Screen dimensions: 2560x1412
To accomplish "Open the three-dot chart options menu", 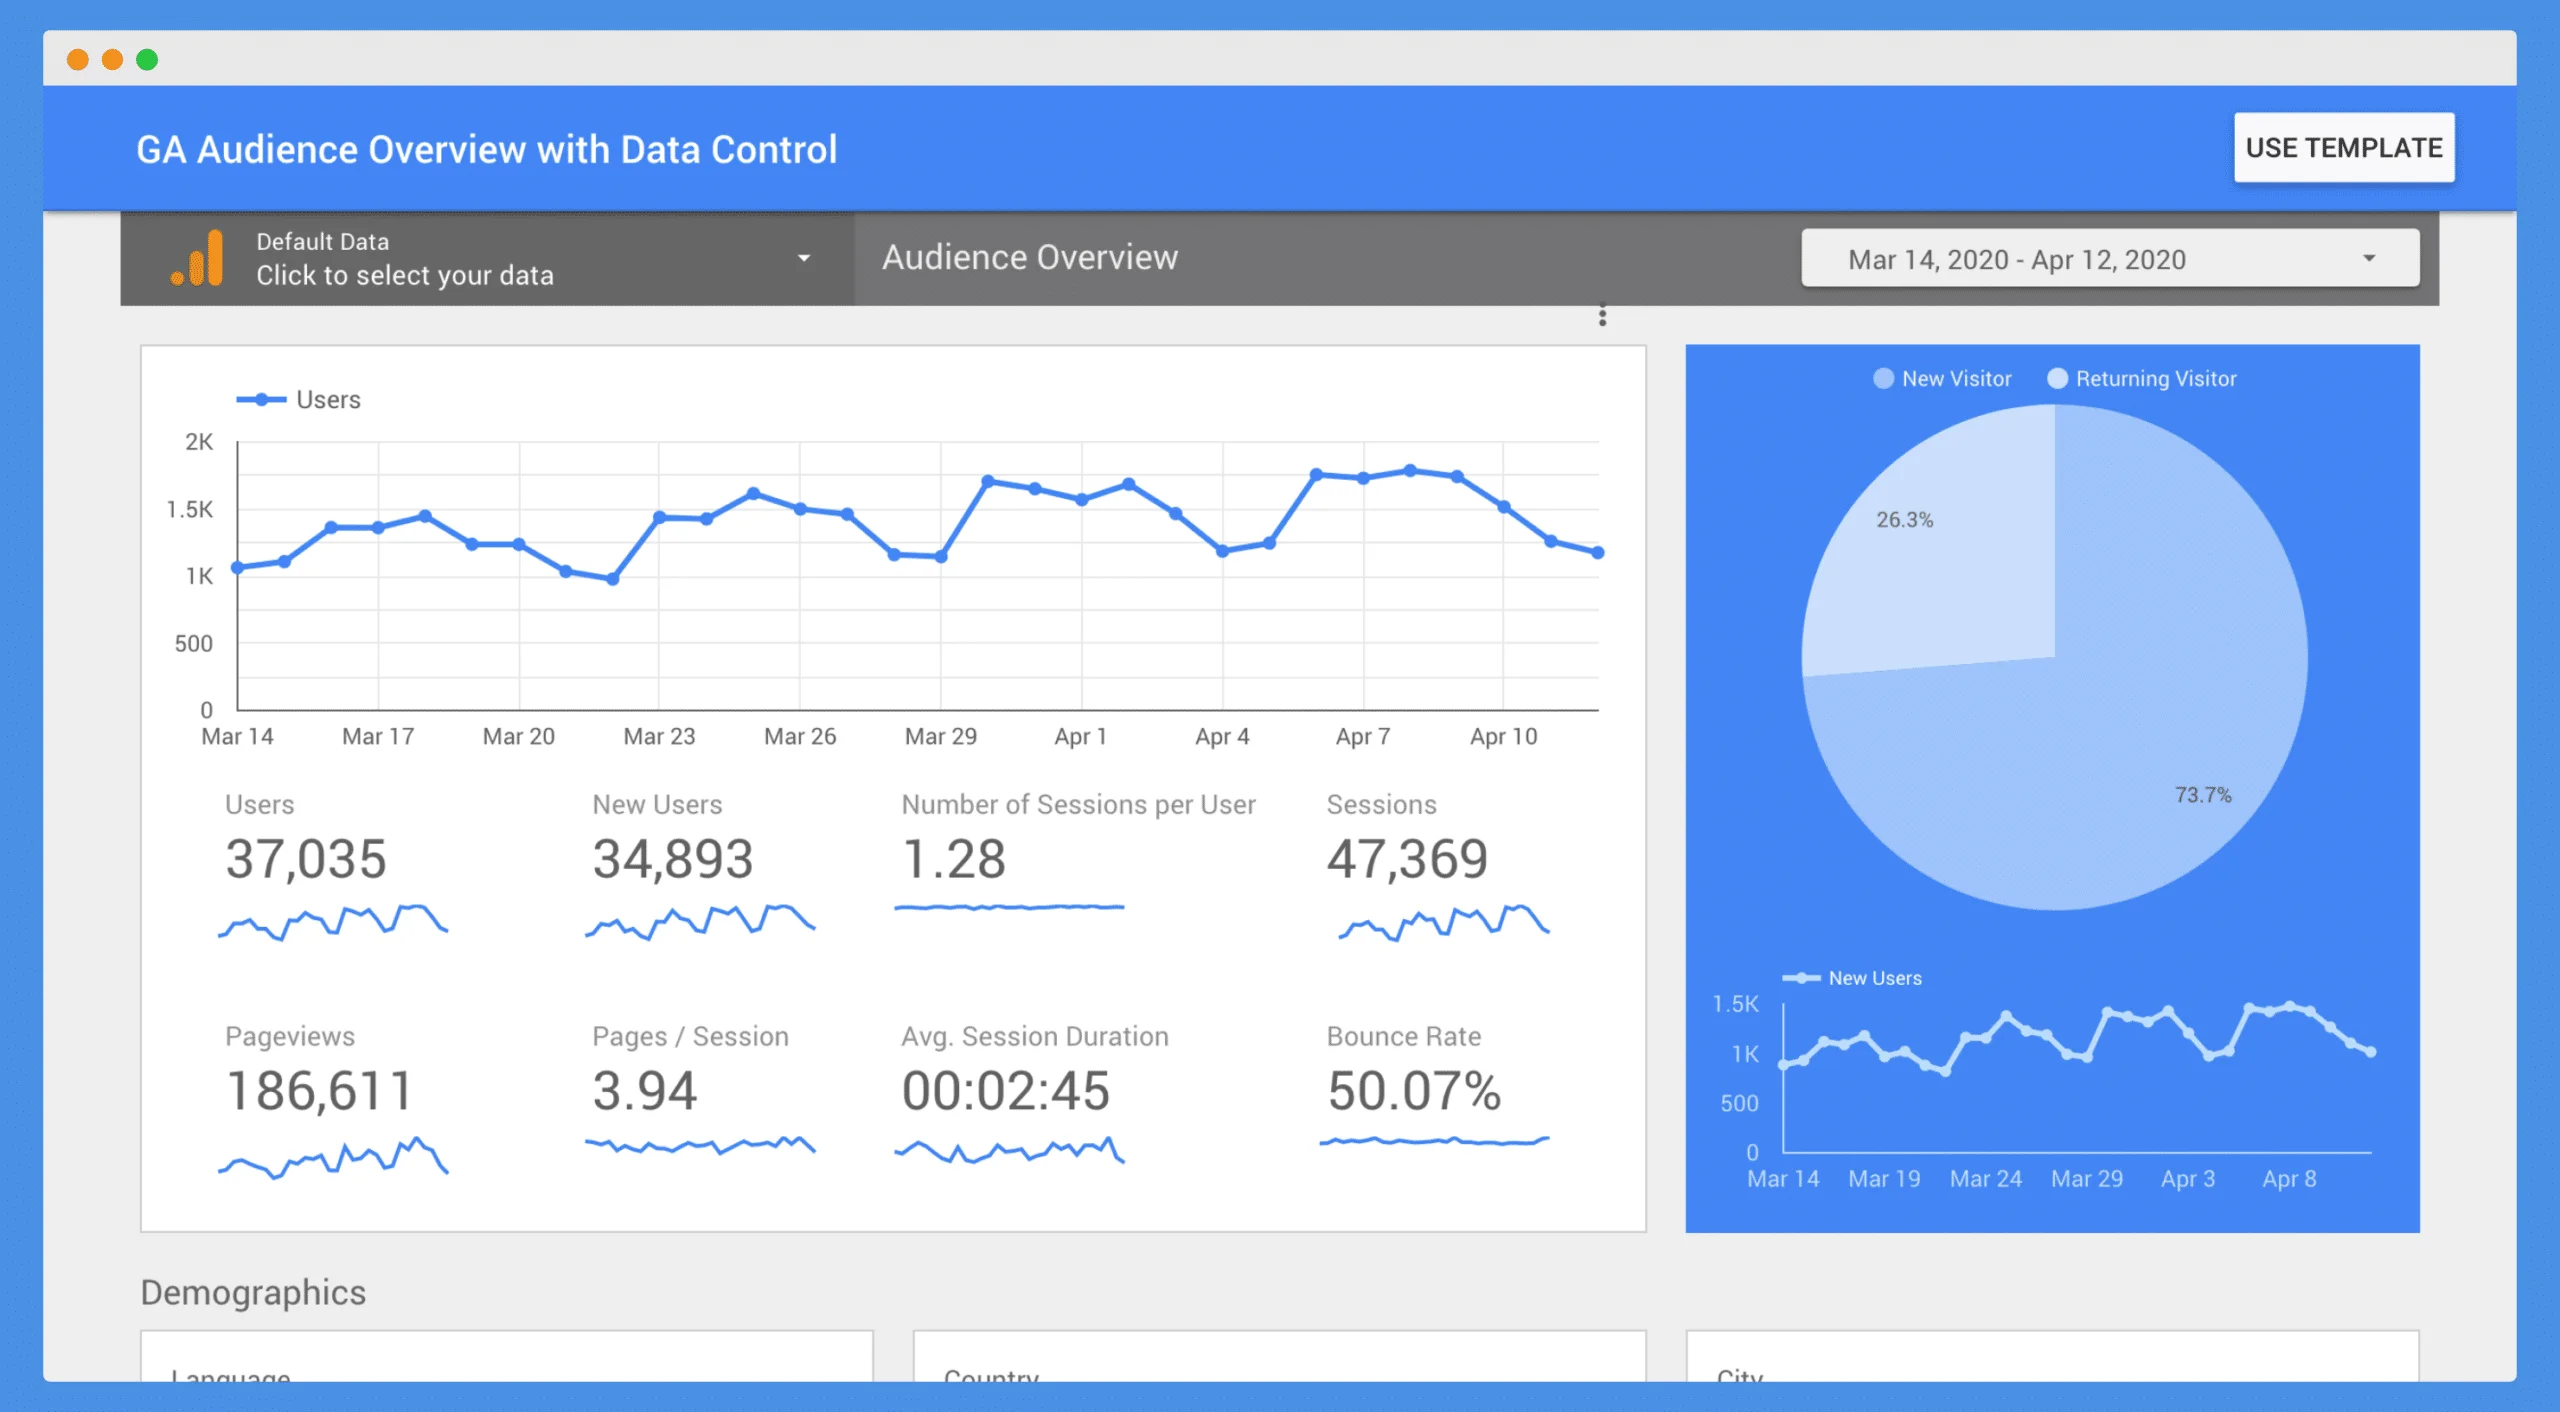I will (x=1602, y=316).
